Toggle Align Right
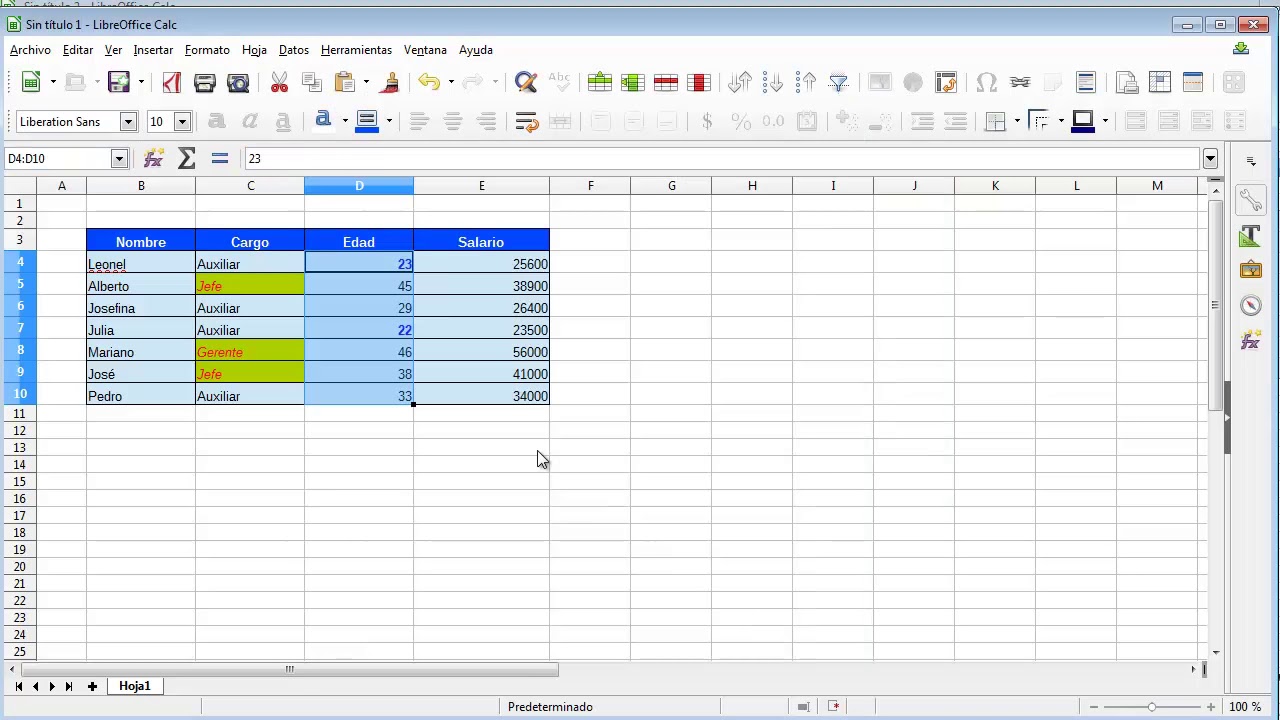1280x720 pixels. (487, 121)
